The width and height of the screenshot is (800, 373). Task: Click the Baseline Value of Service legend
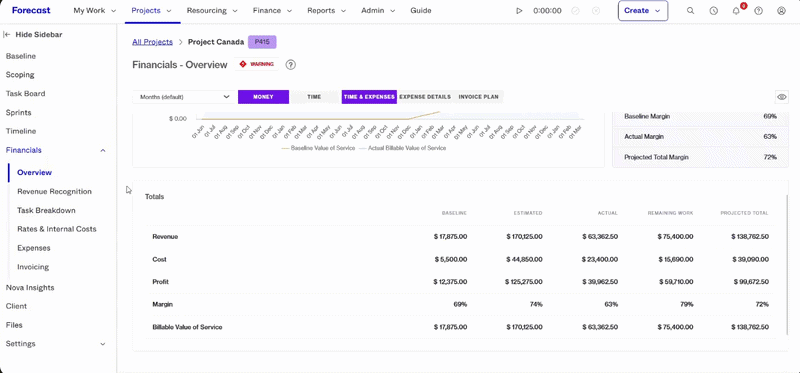pyautogui.click(x=318, y=148)
